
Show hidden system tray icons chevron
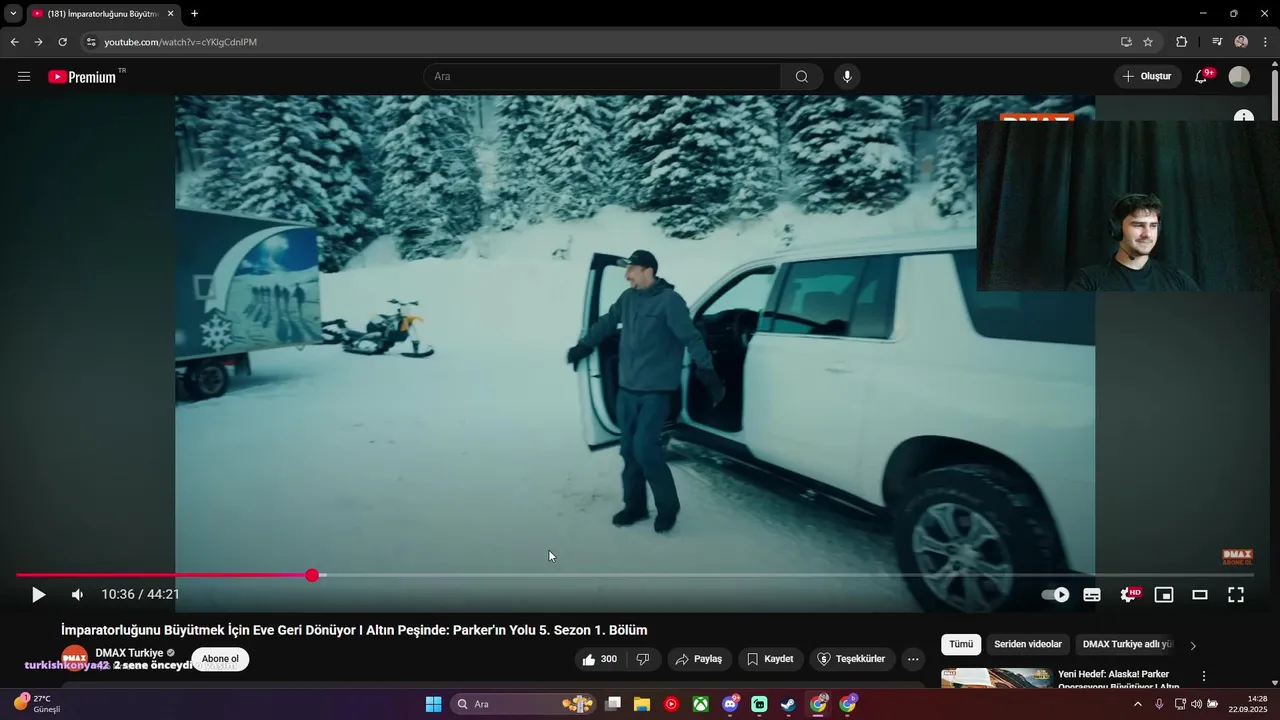(1137, 704)
